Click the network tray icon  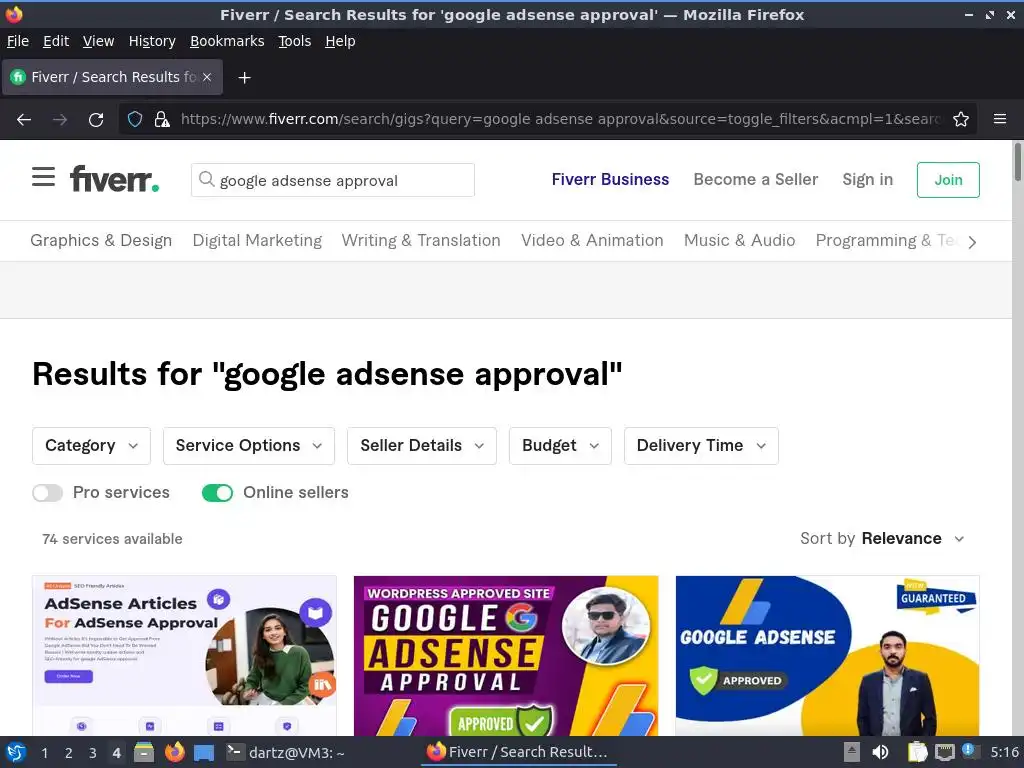point(944,752)
